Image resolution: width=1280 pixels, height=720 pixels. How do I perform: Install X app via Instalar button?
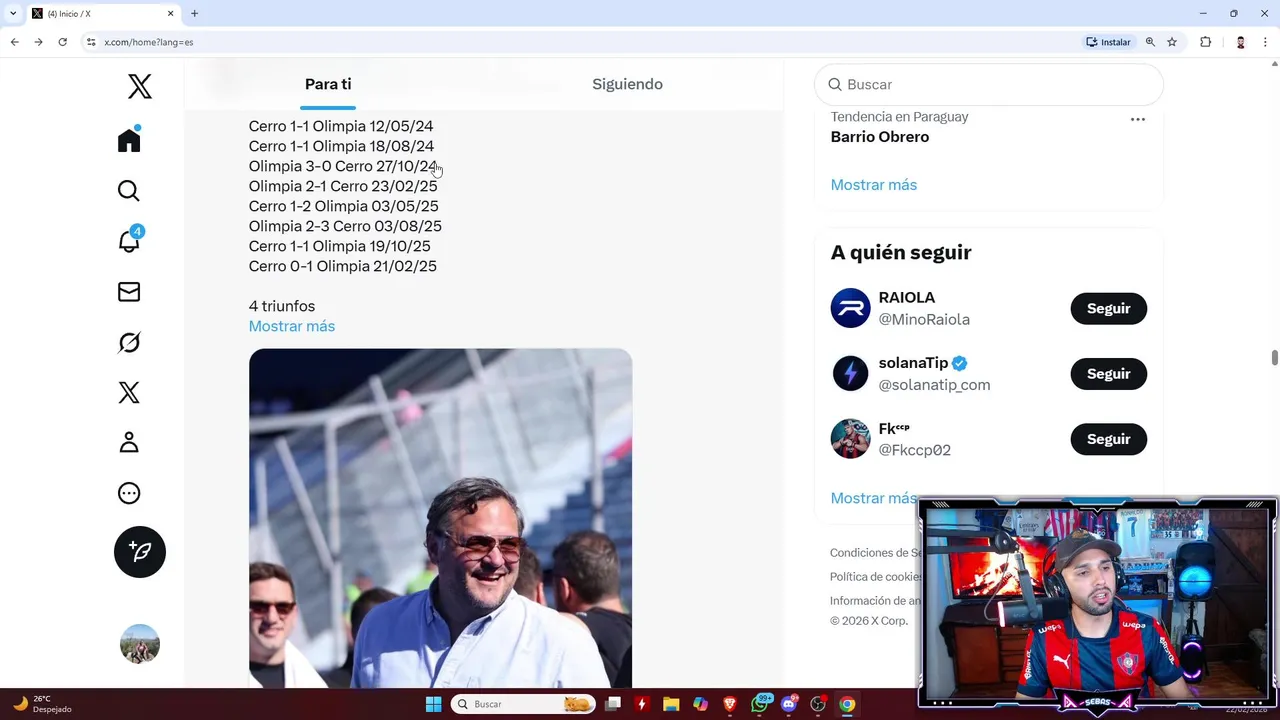coord(1108,42)
